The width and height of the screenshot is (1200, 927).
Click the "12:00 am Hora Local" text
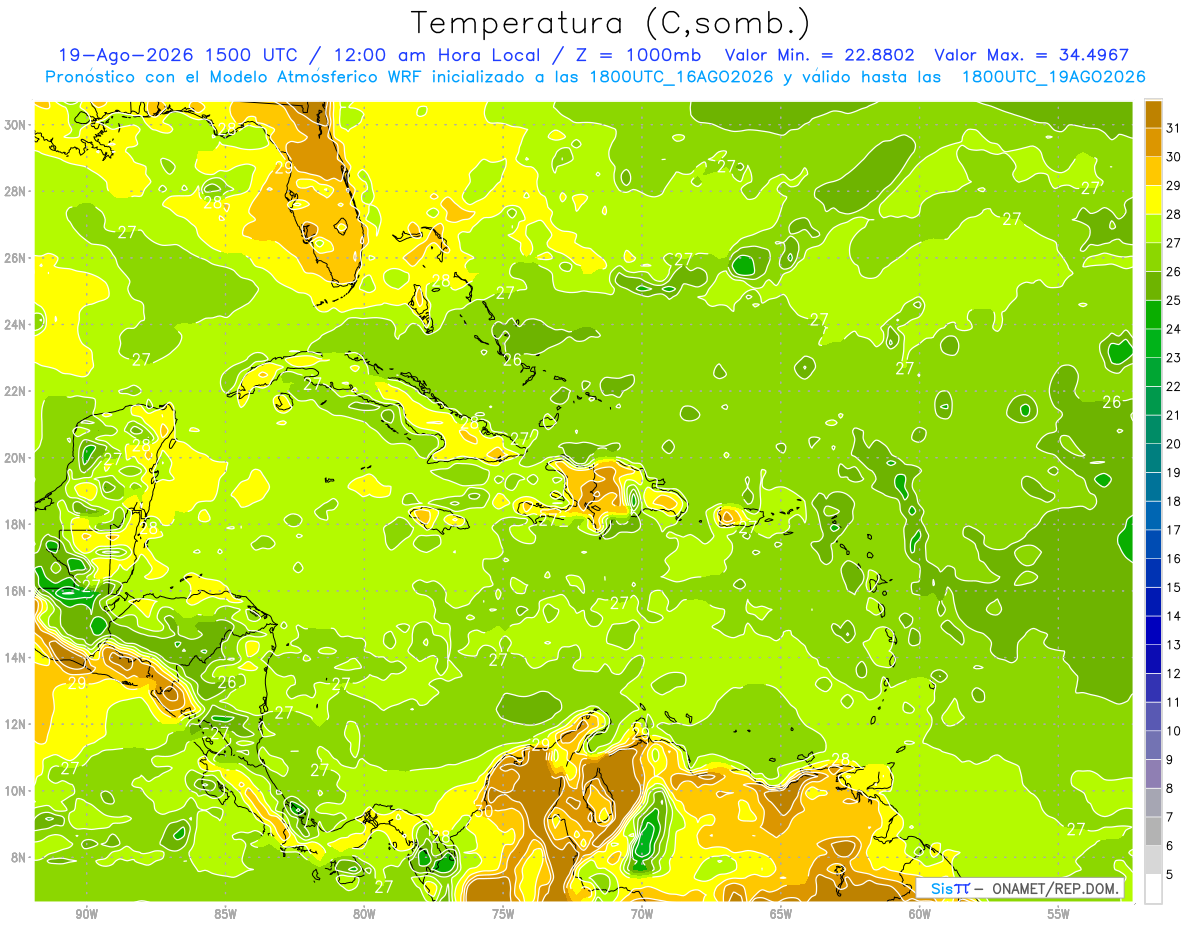pos(434,55)
